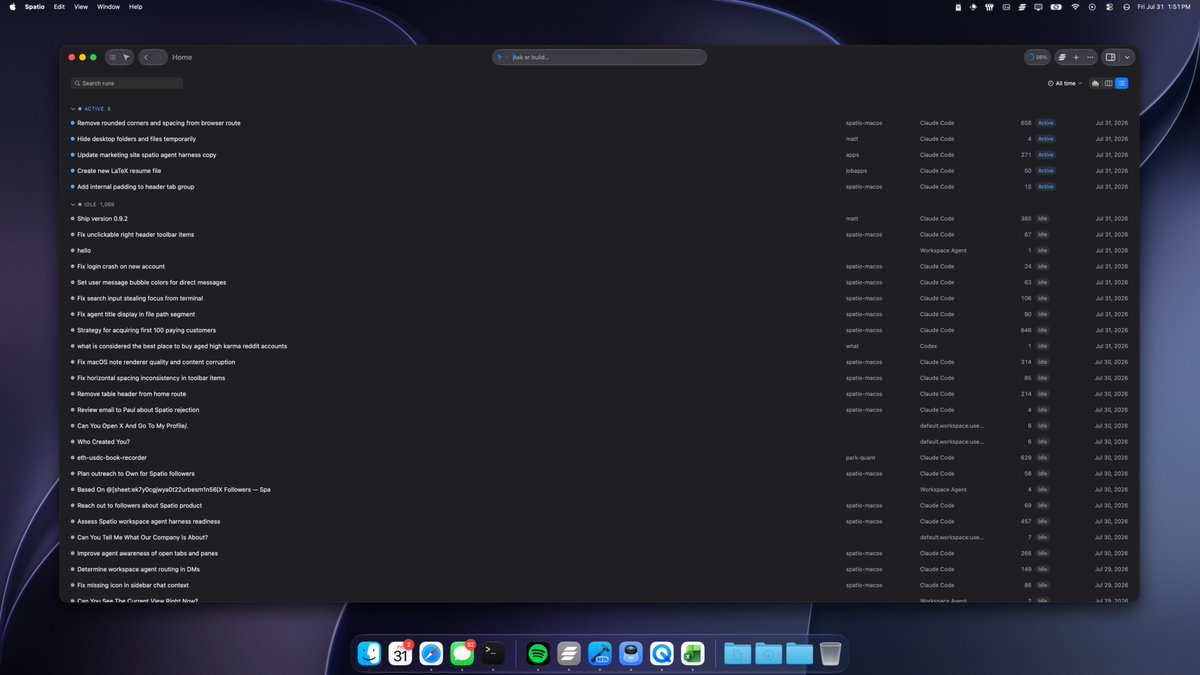This screenshot has height=675, width=1200.
Task: Open the 36% usage indicator
Action: [1037, 57]
